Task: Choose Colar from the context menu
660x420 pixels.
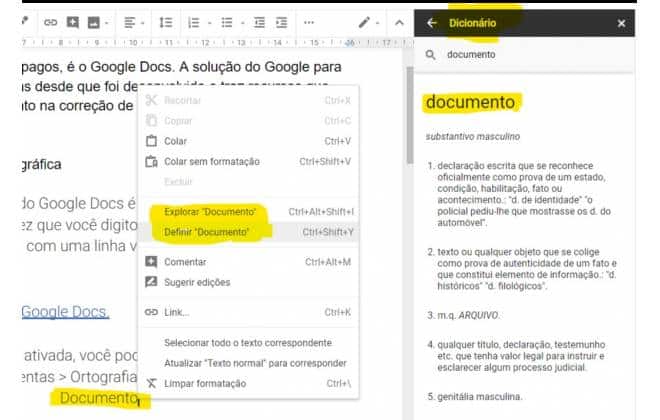Action: tap(248, 141)
